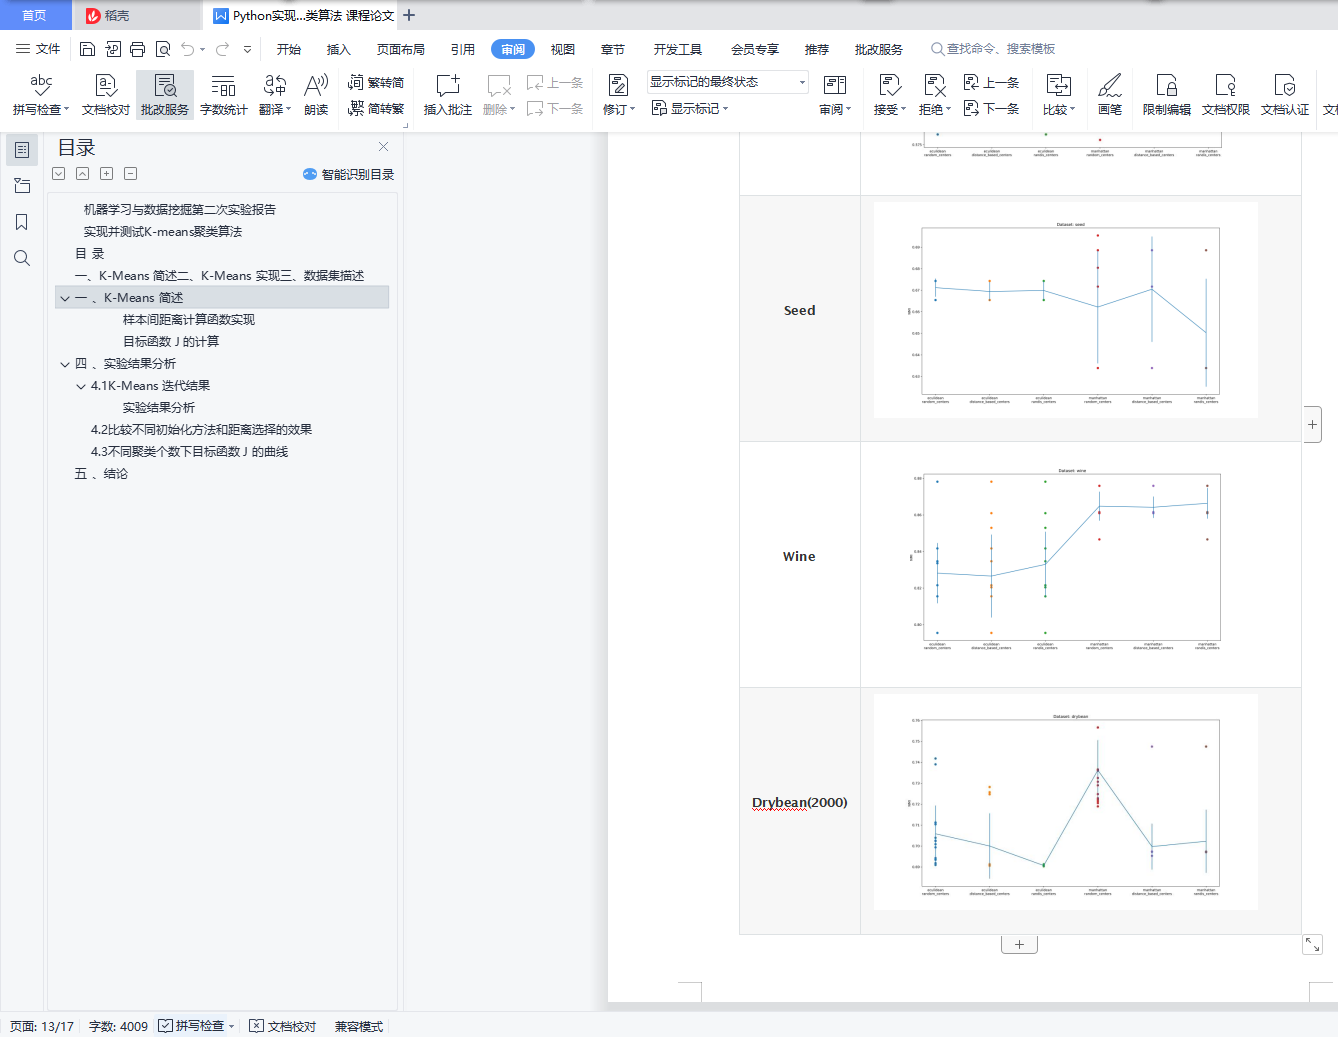Screen dimensions: 1338x1037
Task: Select the outline panel icon in left sidebar
Action: pos(22,150)
